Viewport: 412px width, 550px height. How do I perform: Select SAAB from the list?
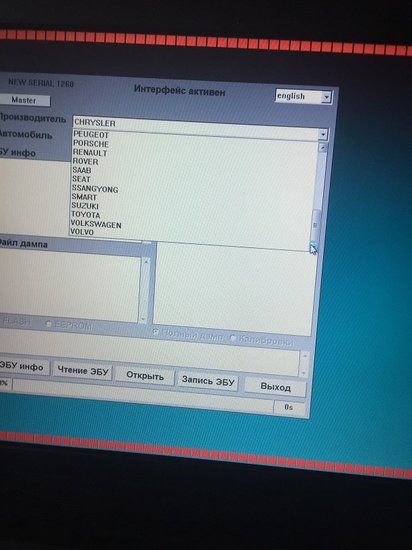pyautogui.click(x=82, y=170)
